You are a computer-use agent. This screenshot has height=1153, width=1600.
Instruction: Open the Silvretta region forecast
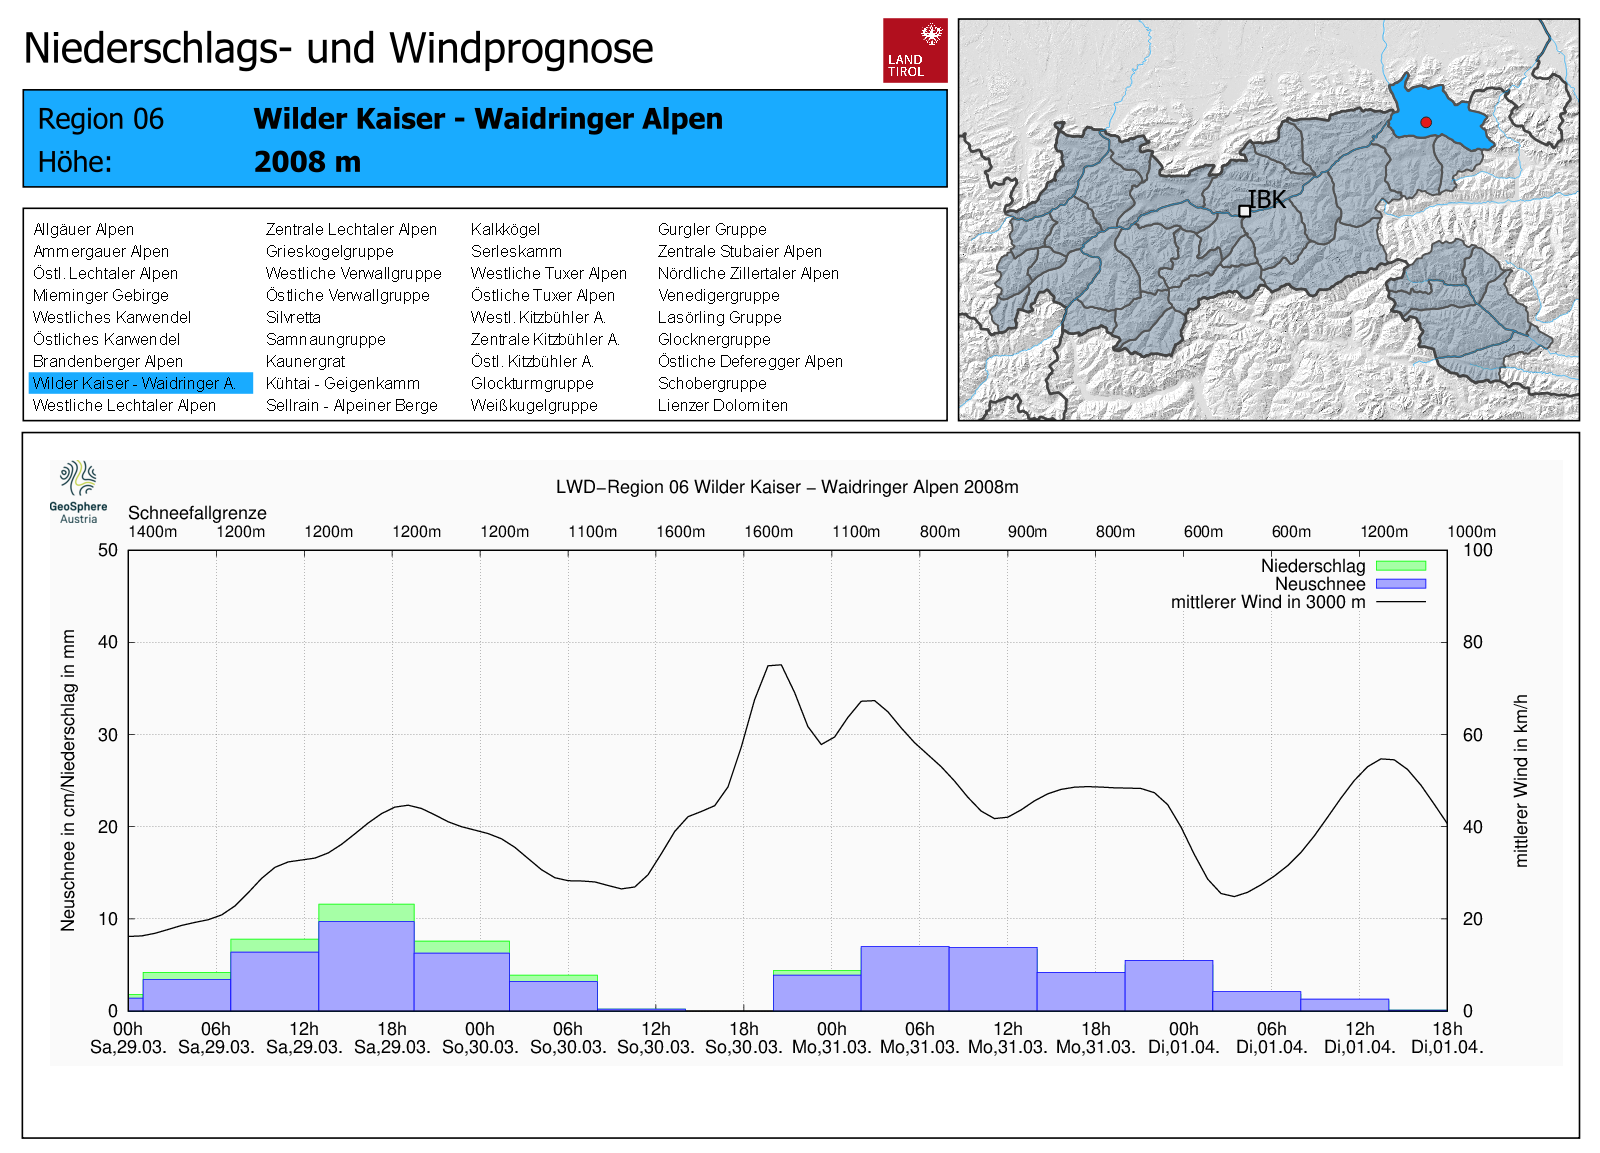click(293, 317)
